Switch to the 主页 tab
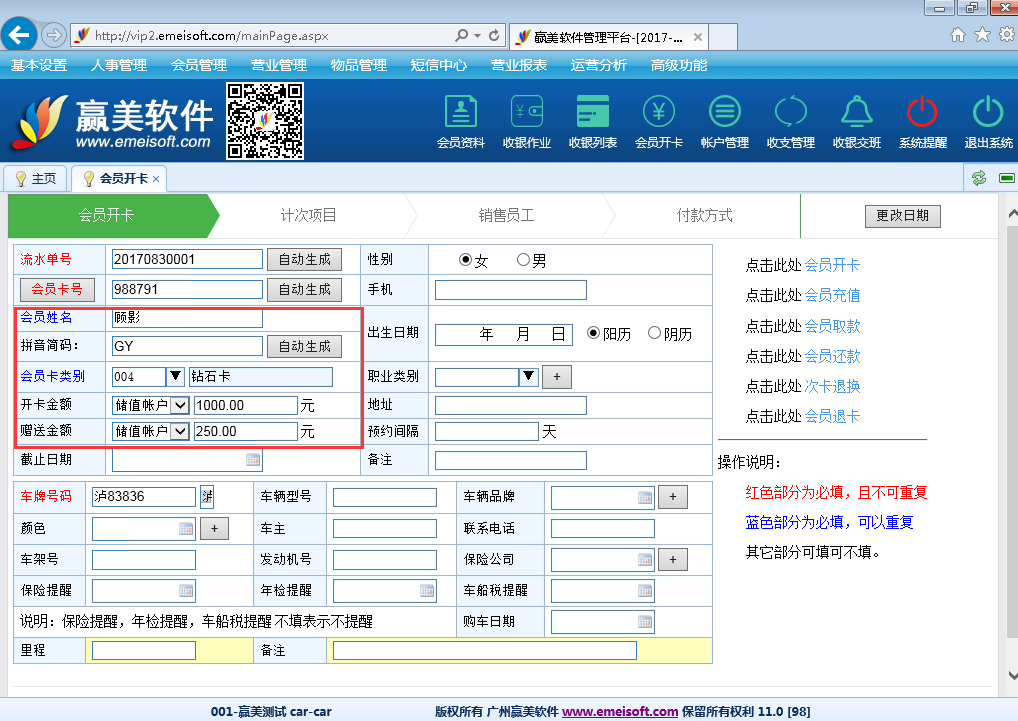 35,179
